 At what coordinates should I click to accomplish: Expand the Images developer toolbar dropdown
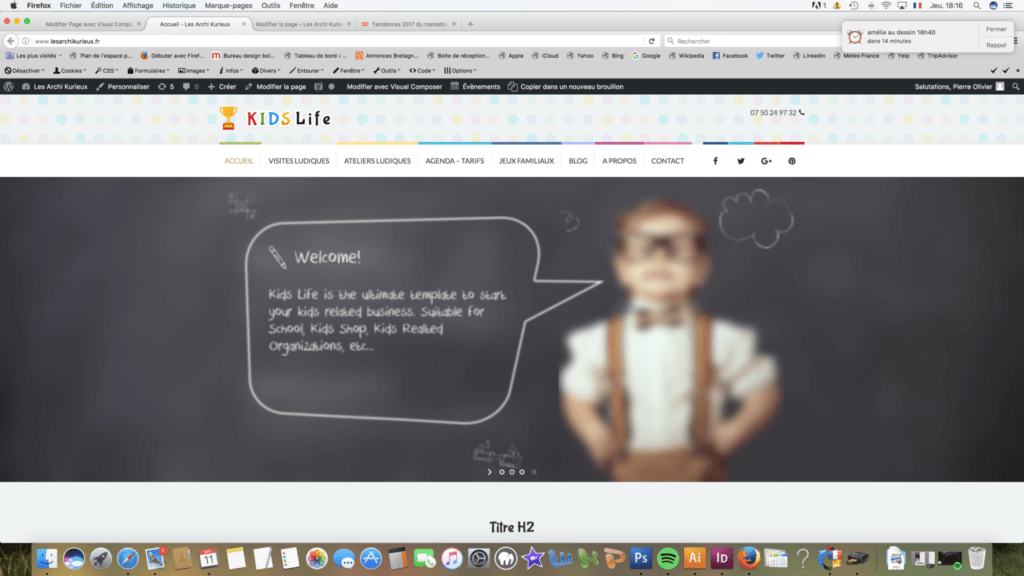pyautogui.click(x=194, y=71)
